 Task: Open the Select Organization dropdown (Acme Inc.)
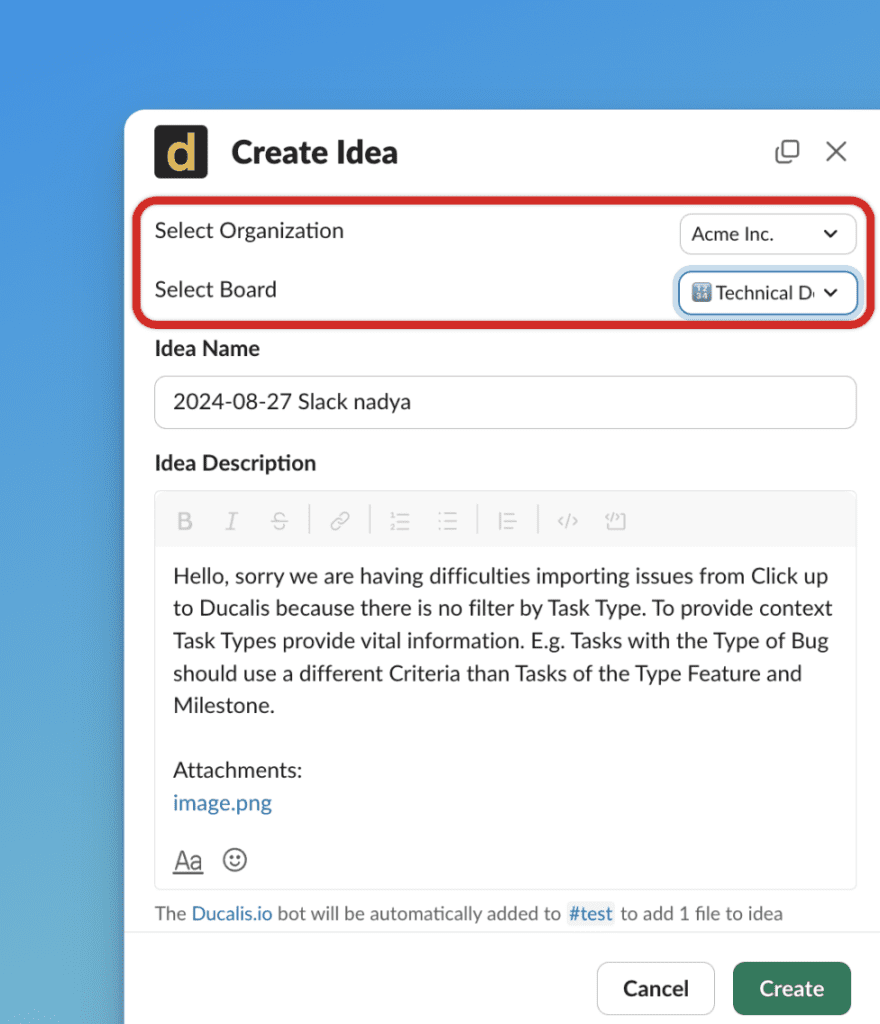click(x=767, y=234)
